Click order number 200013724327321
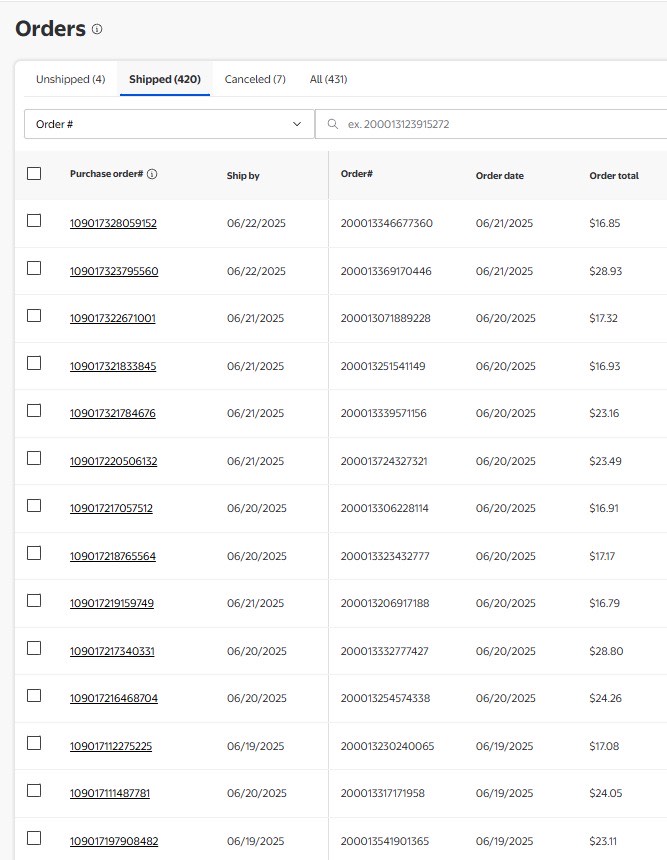667x860 pixels. click(384, 461)
